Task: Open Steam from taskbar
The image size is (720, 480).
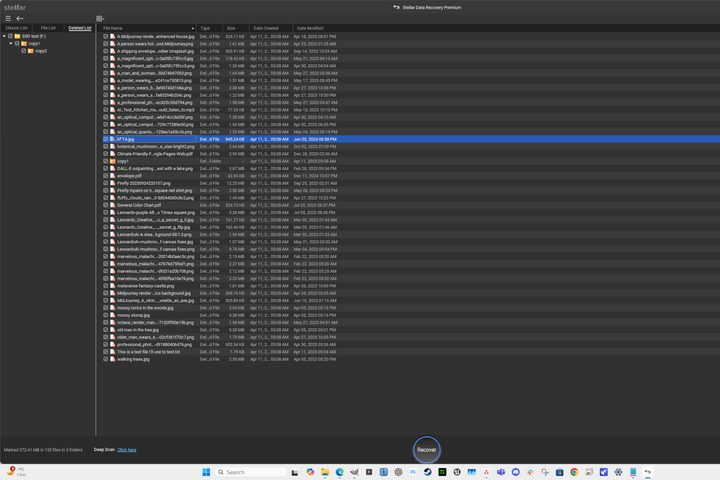Action: coord(428,472)
